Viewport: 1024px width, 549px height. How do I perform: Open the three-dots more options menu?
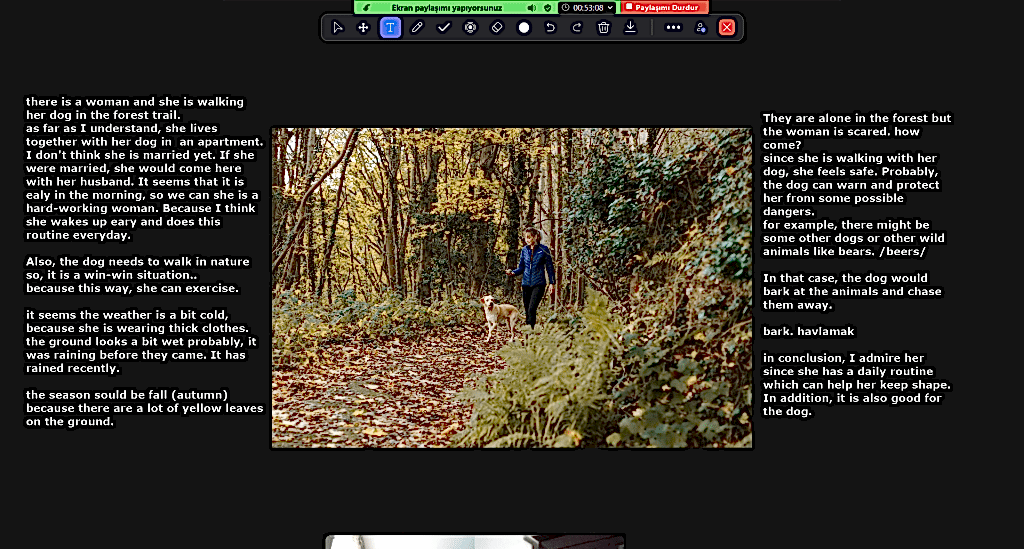pos(673,28)
